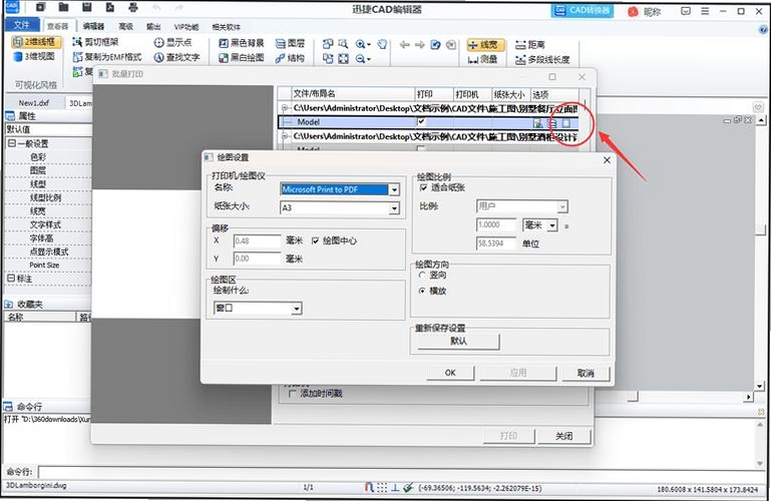This screenshot has width=771, height=501.
Task: Select the Measure tool
Action: 483,59
